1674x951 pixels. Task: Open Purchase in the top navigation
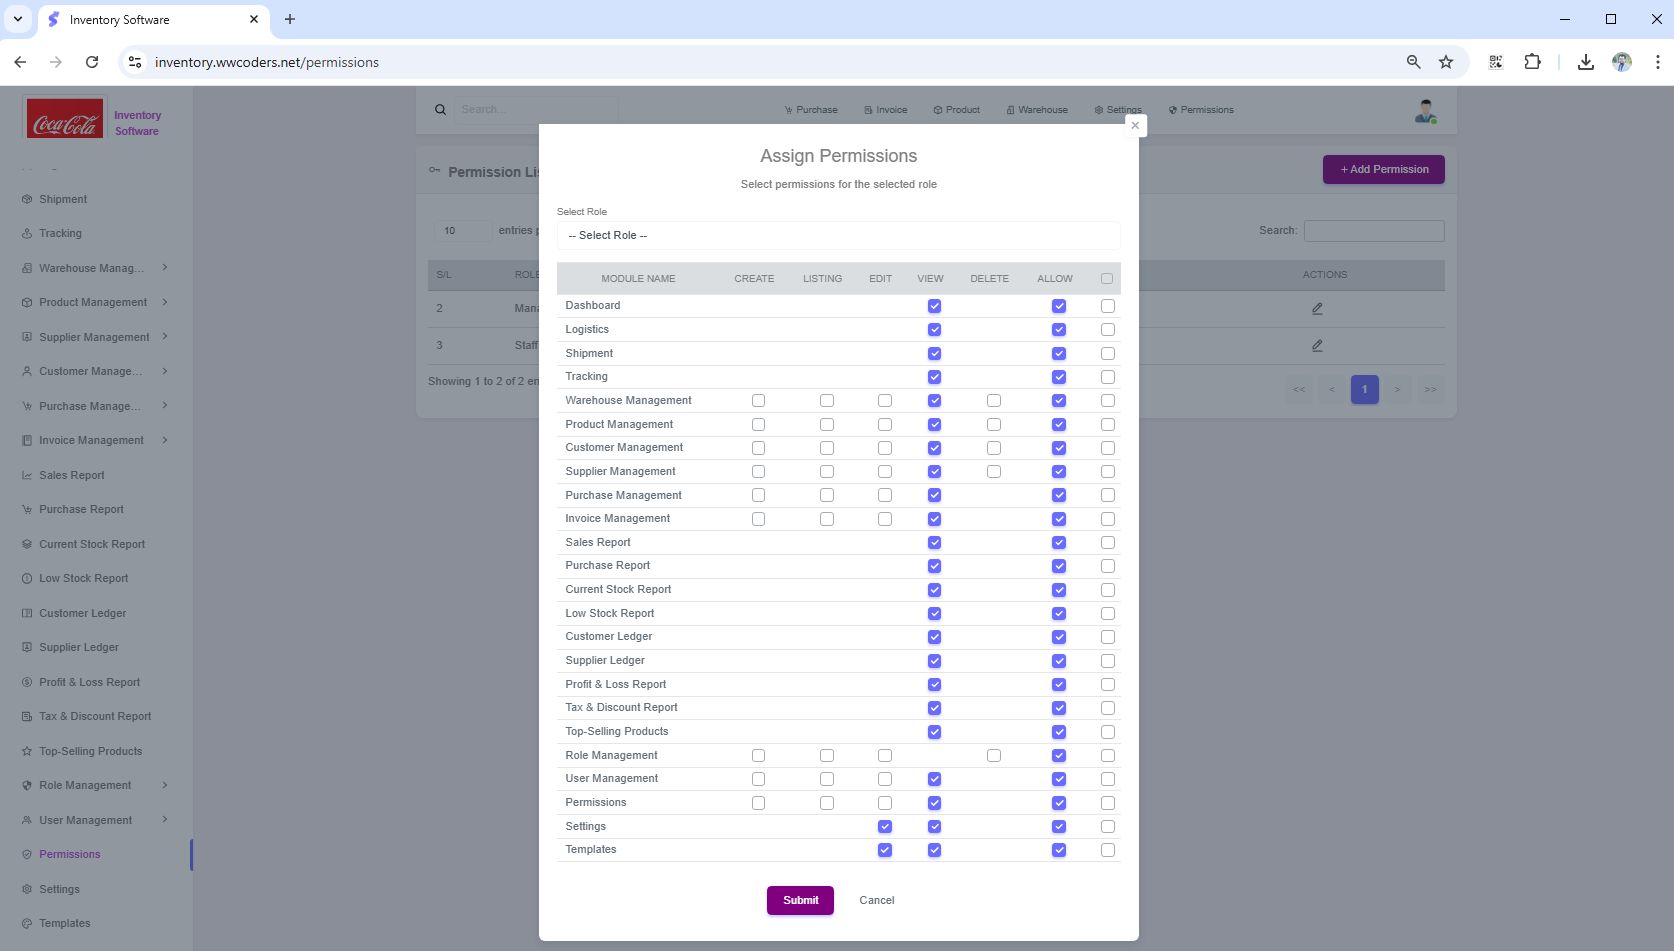(811, 110)
